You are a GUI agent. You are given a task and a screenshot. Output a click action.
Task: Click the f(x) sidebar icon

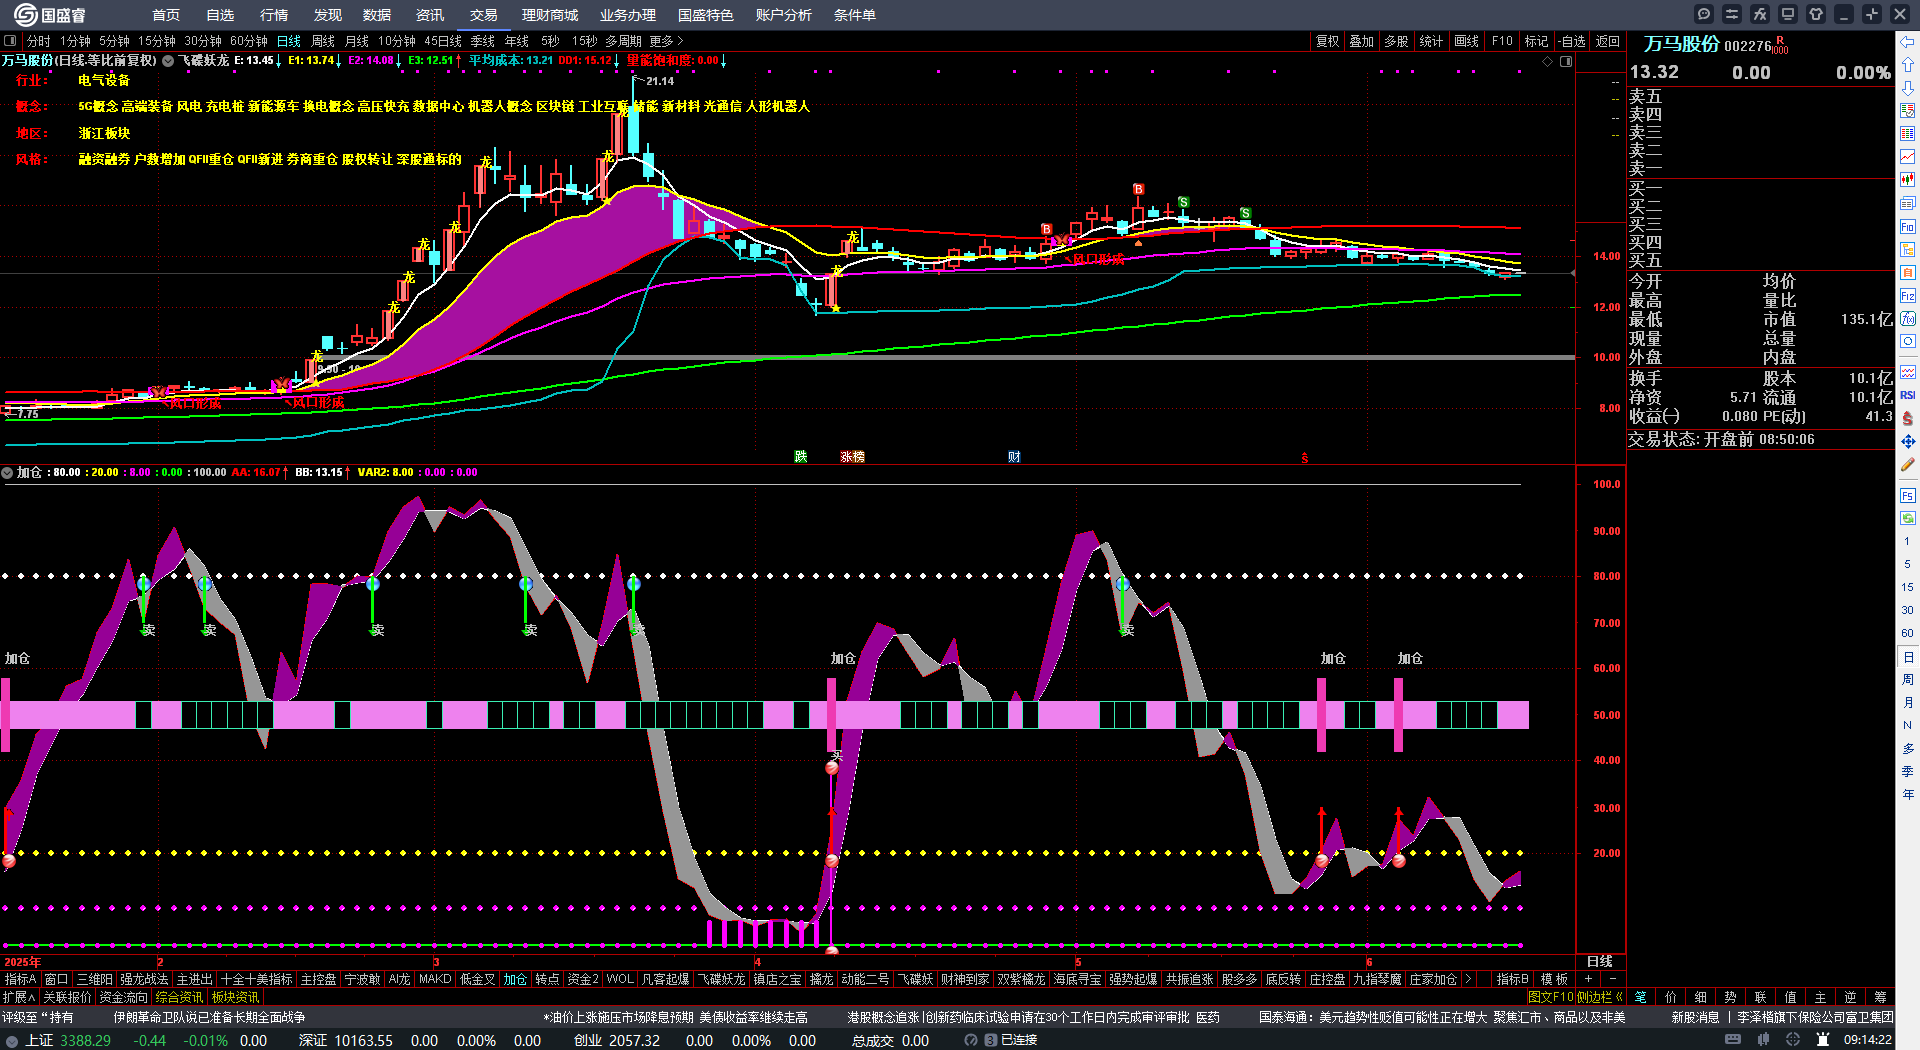click(1908, 319)
